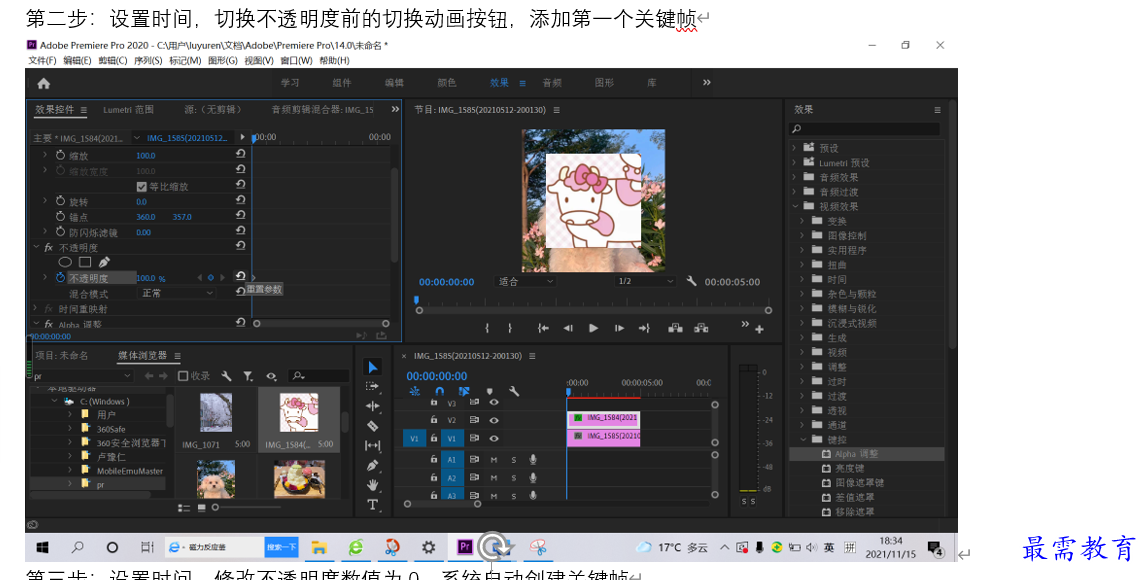Step forward one frame
The width and height of the screenshot is (1144, 580).
[x=619, y=328]
